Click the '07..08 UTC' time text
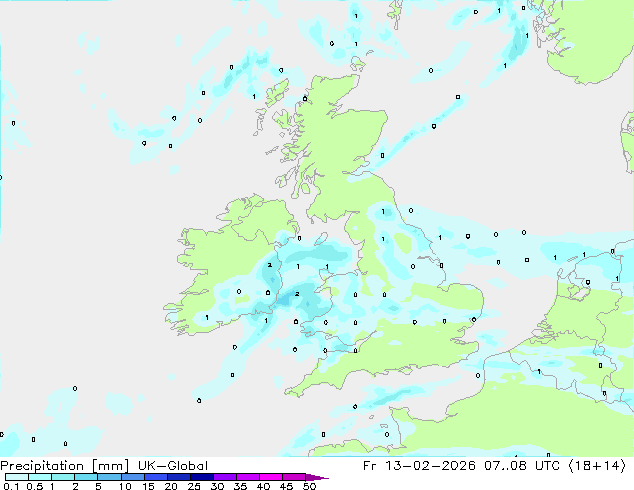The image size is (634, 490). (x=522, y=466)
